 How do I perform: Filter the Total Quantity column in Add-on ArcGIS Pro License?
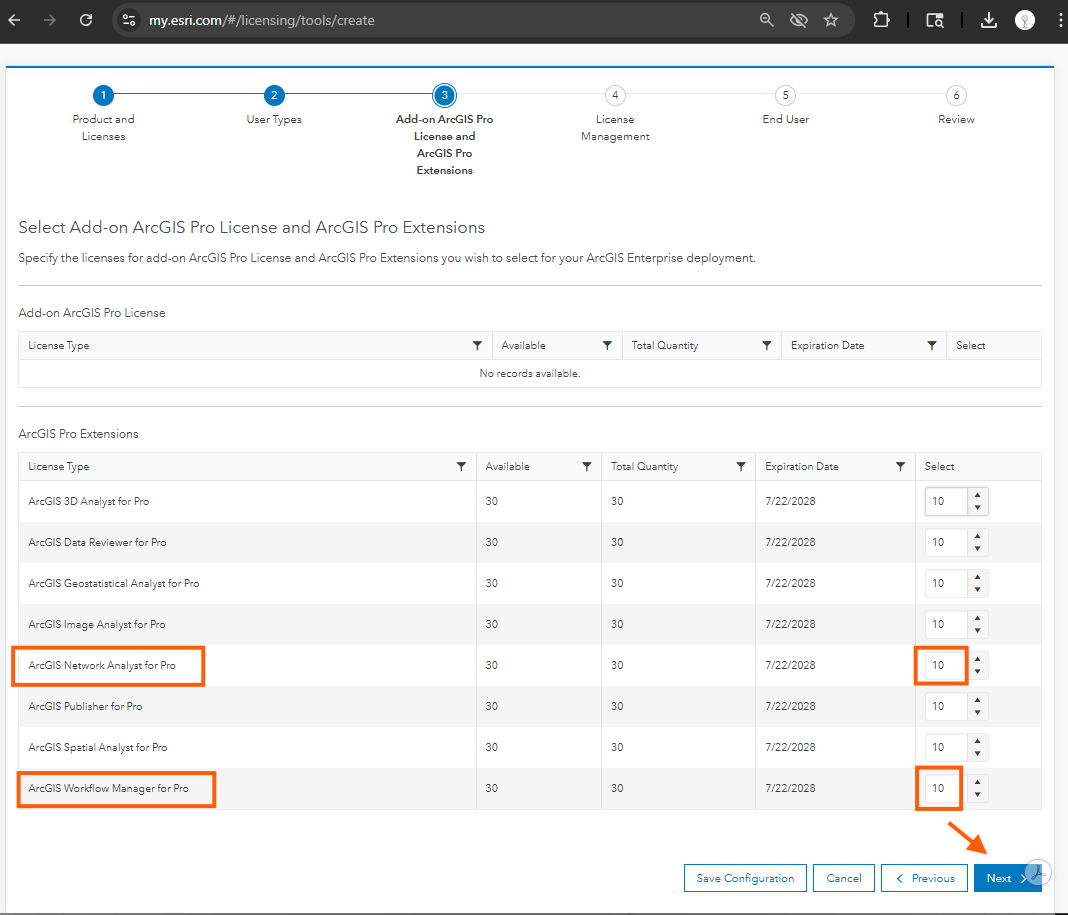coord(766,346)
